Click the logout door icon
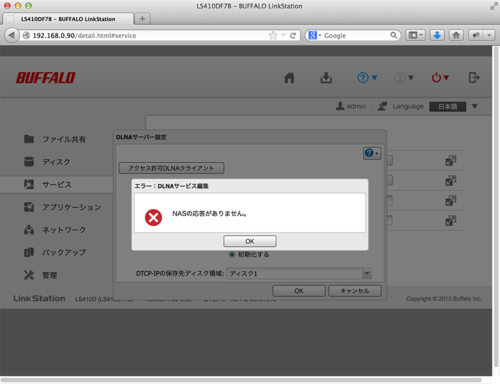This screenshot has width=500, height=384. point(474,78)
